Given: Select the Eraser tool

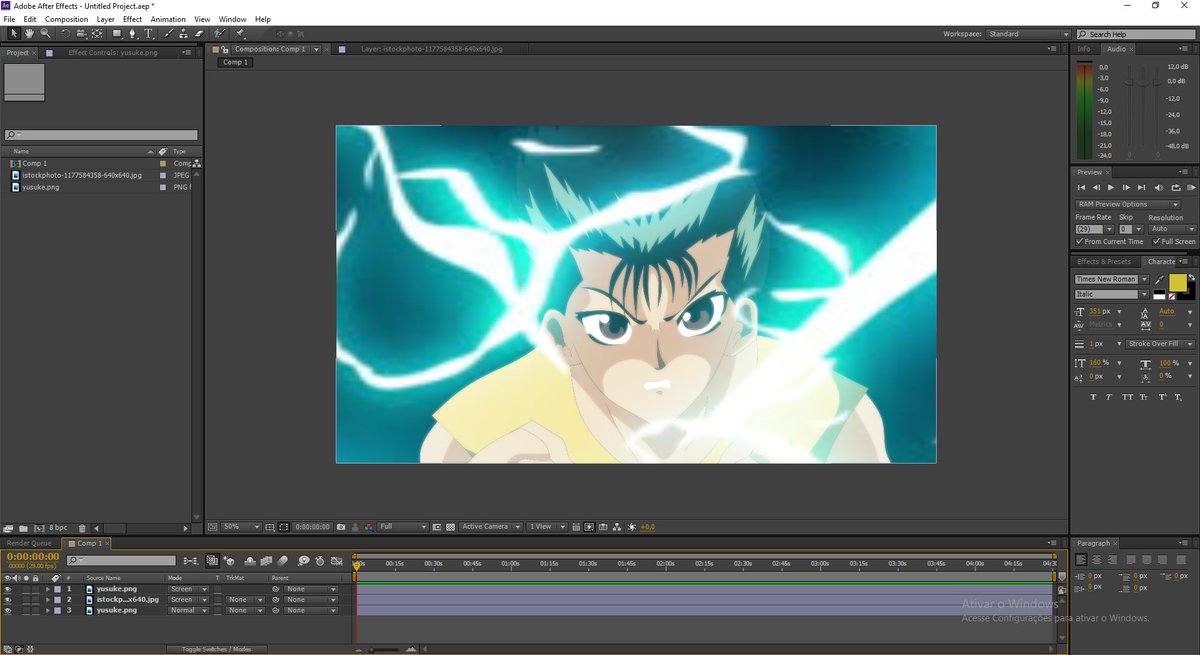Looking at the screenshot, I should 198,33.
